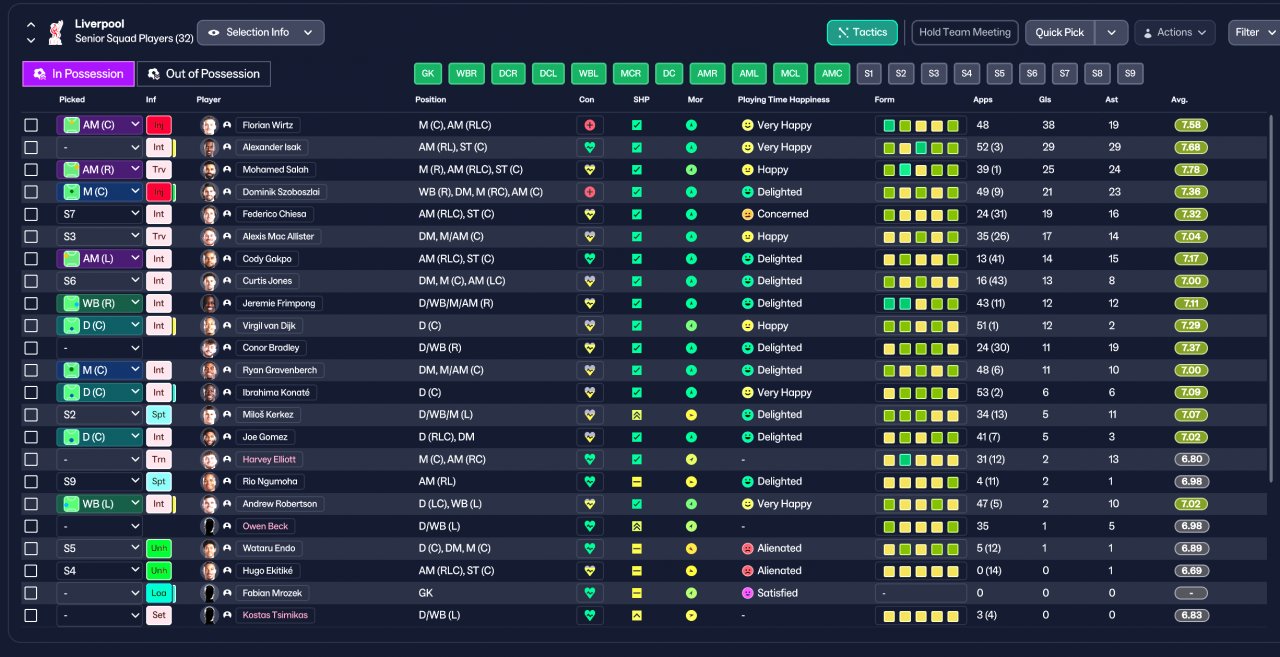Image resolution: width=1280 pixels, height=657 pixels.
Task: Click Kostas Tsimikas's sharpness up-arrow icon
Action: (637, 615)
